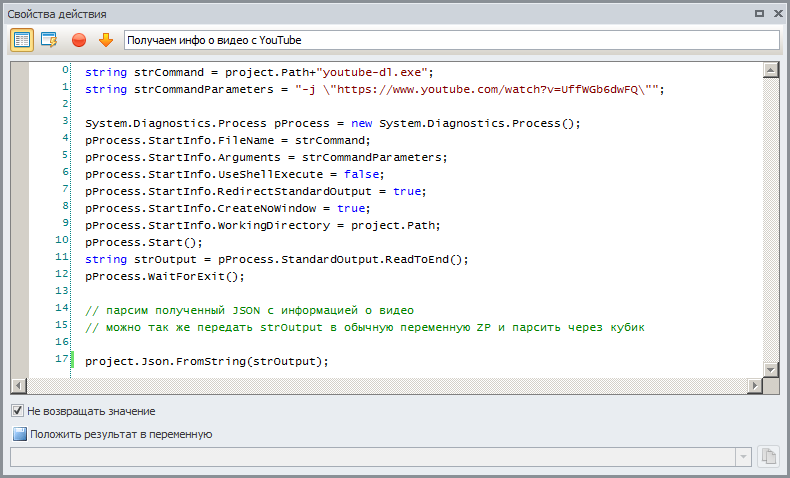Click the orange down arrow icon

pyautogui.click(x=106, y=40)
